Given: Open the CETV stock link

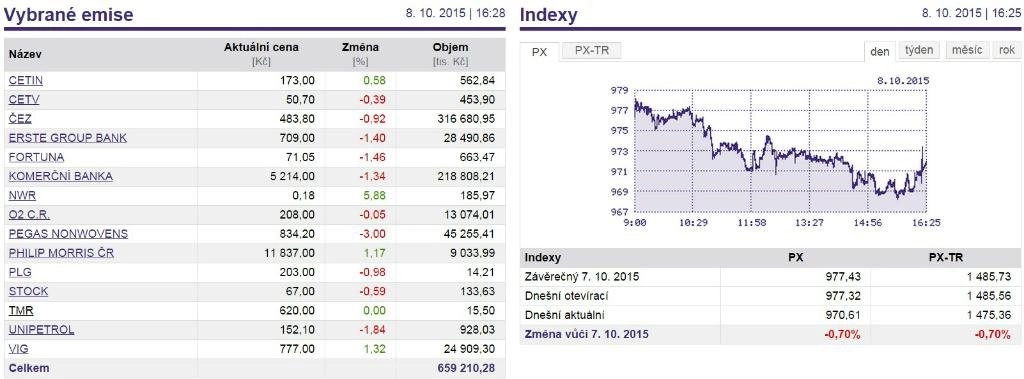Looking at the screenshot, I should click(x=24, y=100).
